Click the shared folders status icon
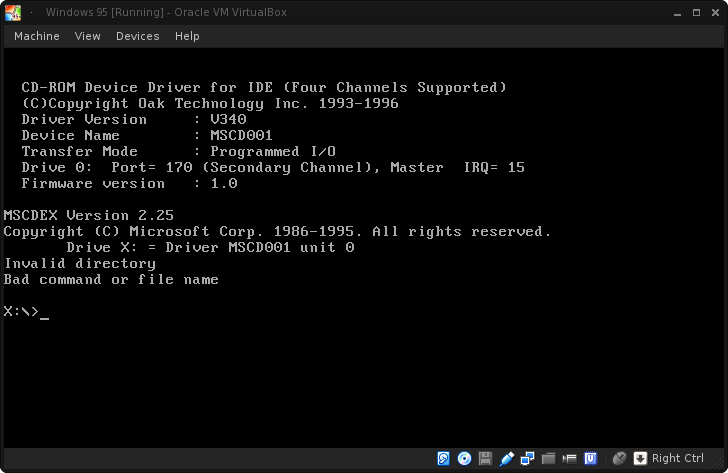The height and width of the screenshot is (473, 728). (x=548, y=459)
